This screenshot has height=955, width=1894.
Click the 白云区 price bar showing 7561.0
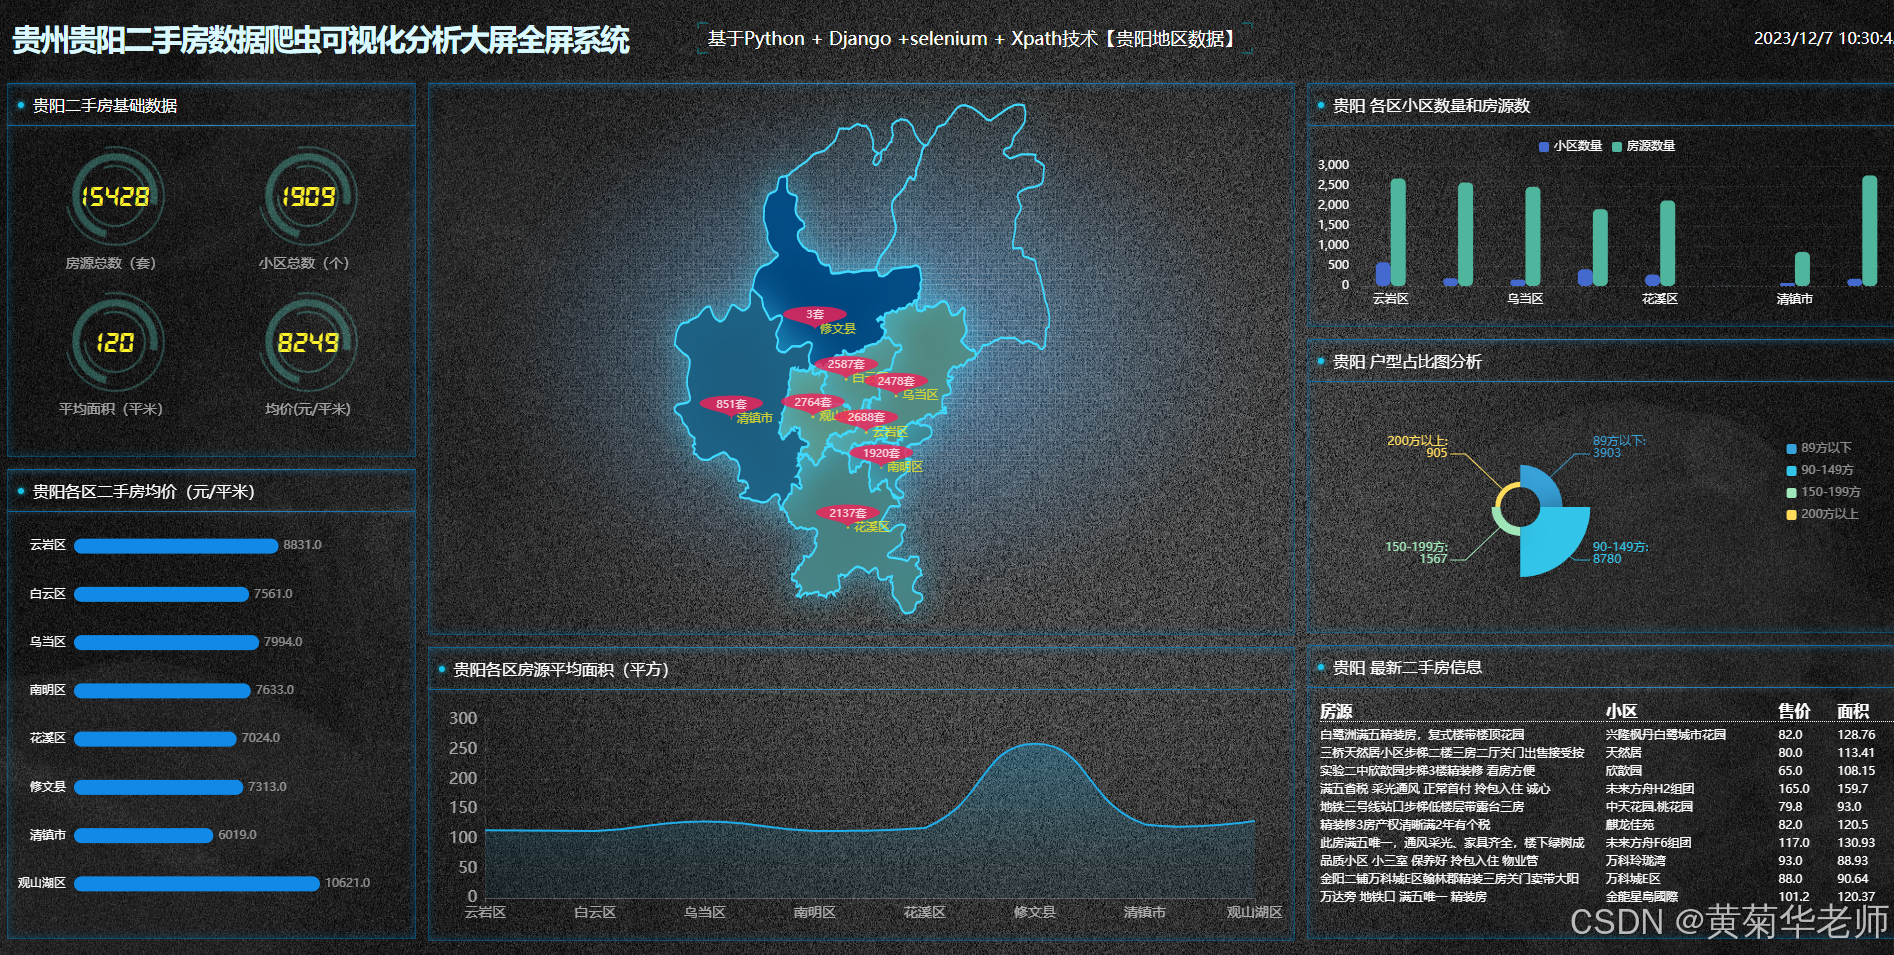pos(161,594)
